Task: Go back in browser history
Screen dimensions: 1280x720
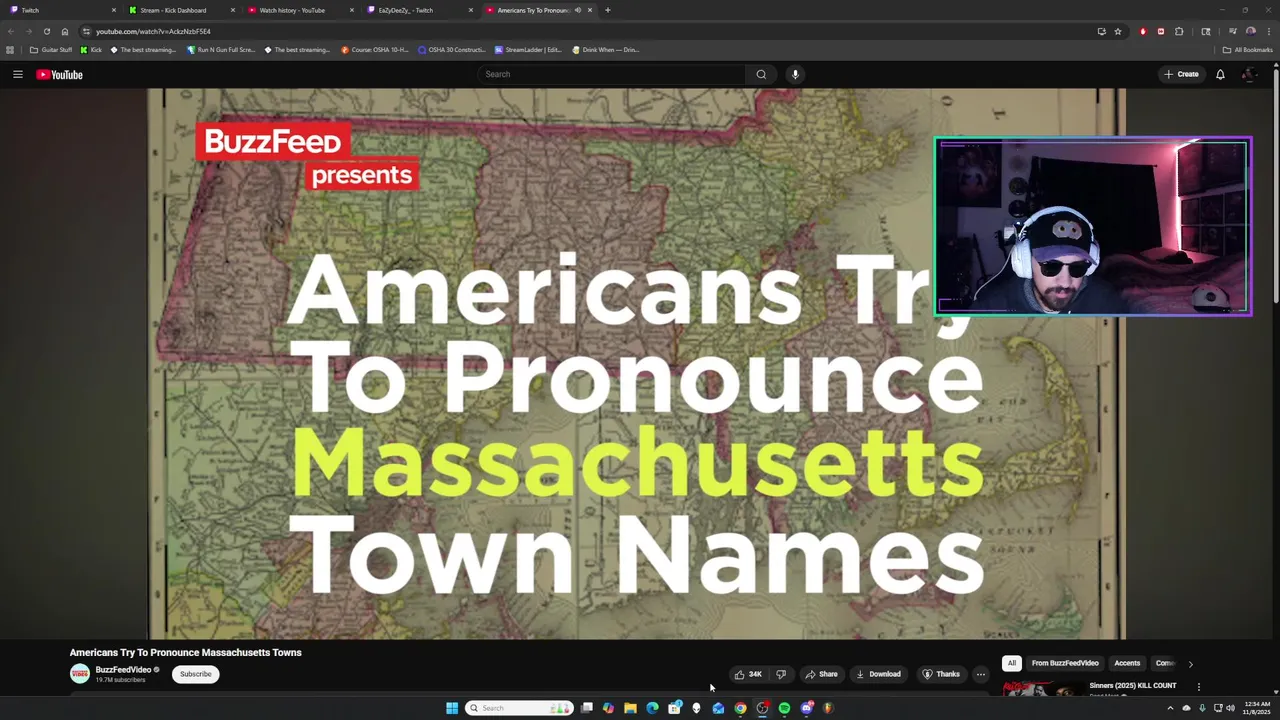Action: pyautogui.click(x=11, y=31)
